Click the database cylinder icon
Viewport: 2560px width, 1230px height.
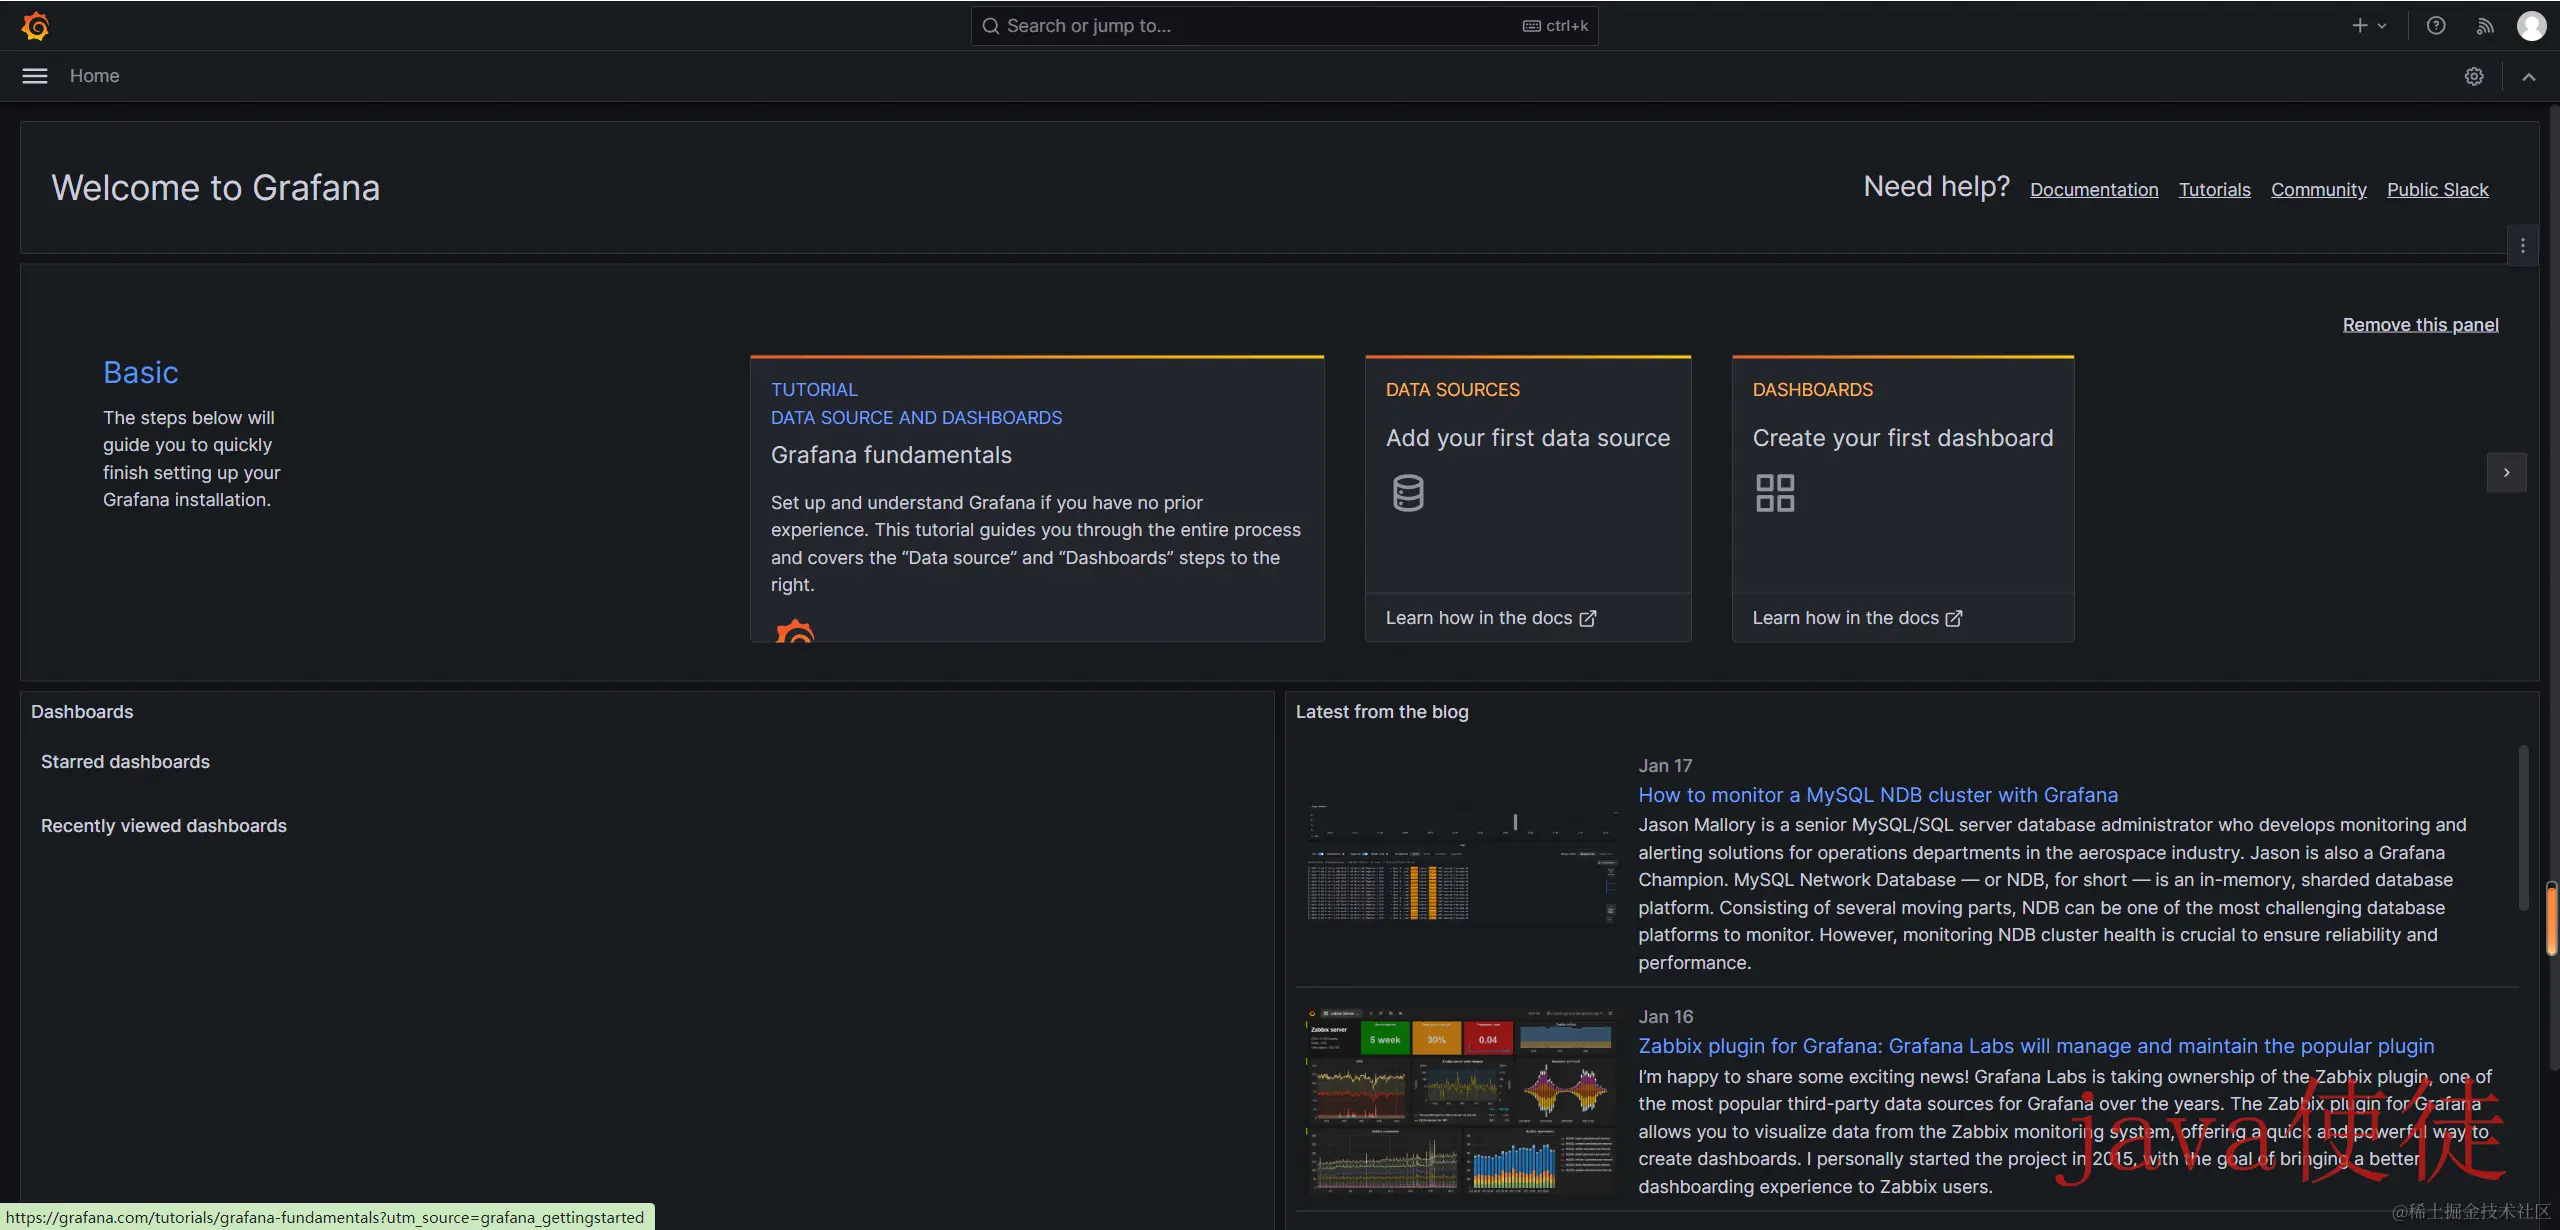(1408, 493)
